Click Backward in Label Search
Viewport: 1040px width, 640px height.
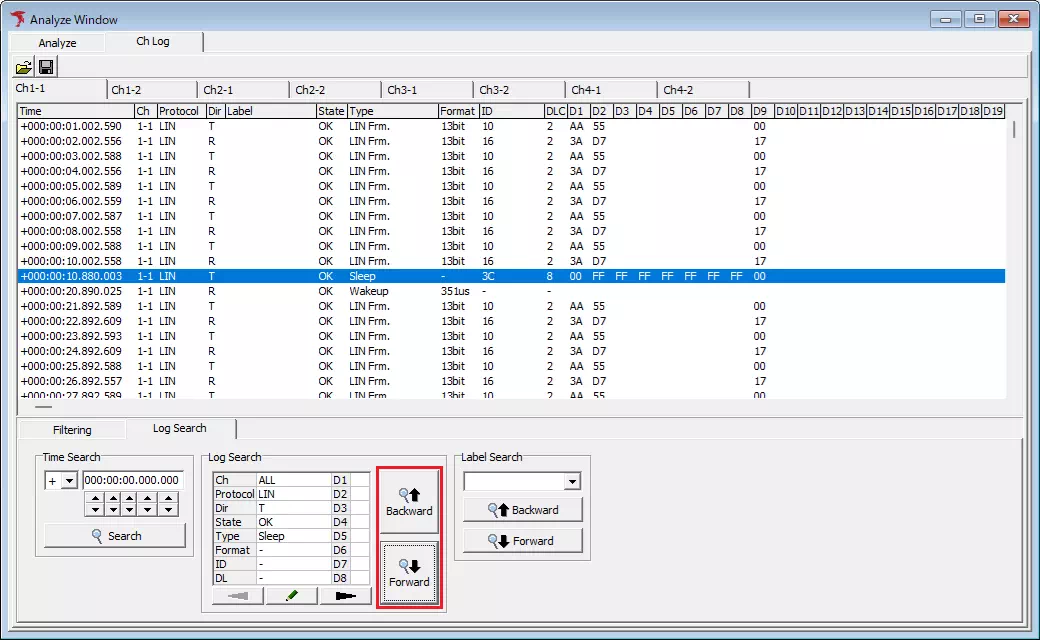point(522,510)
